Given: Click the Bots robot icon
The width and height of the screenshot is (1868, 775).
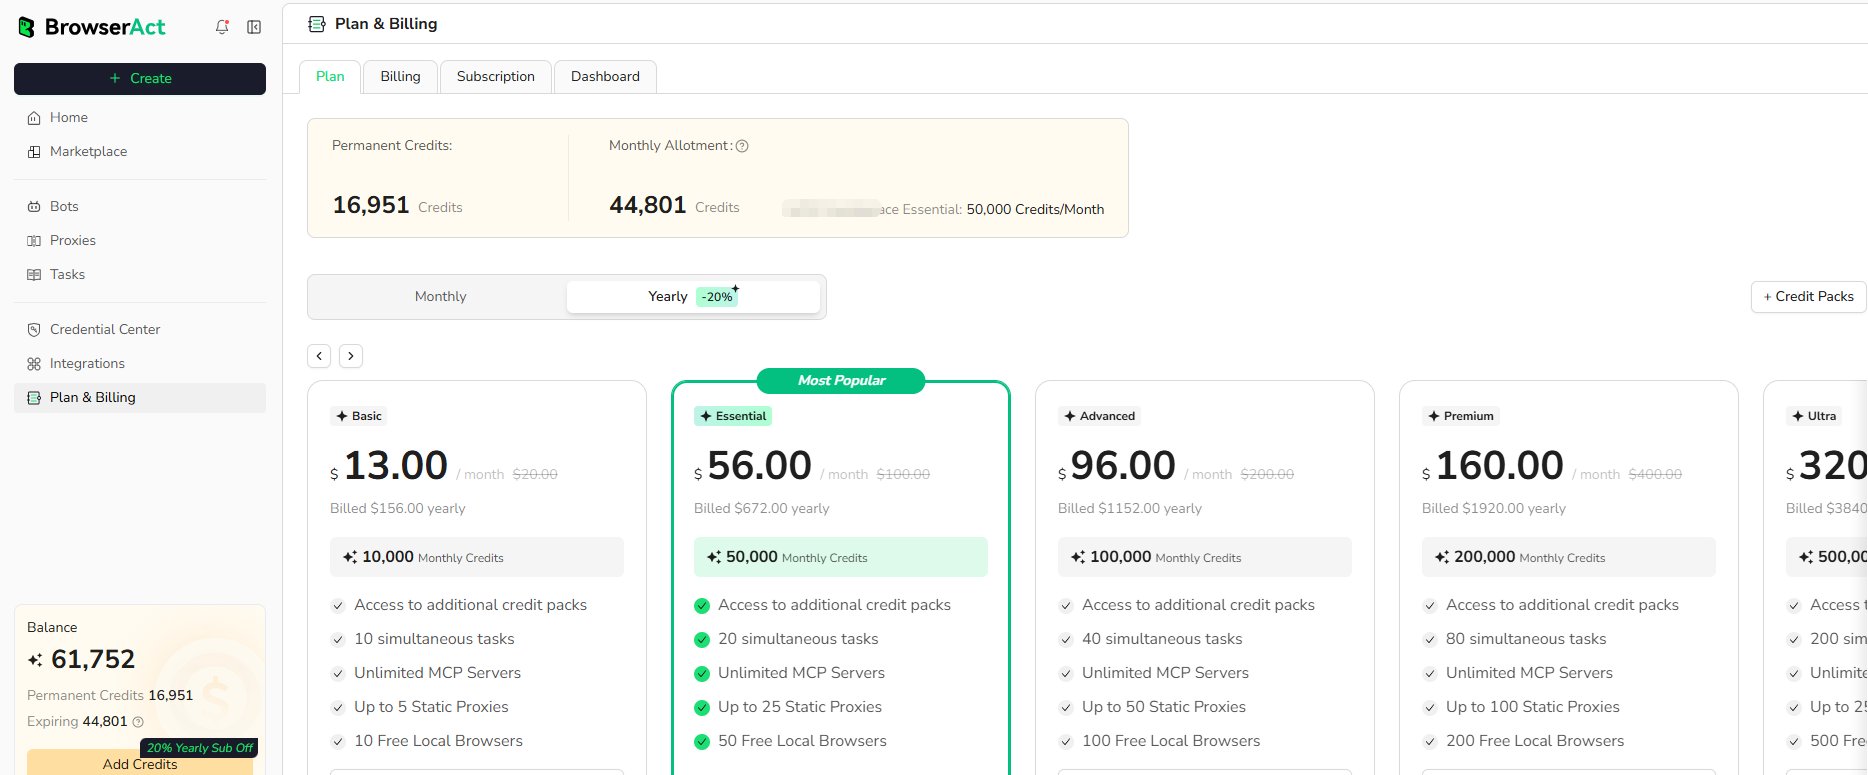Looking at the screenshot, I should point(34,207).
